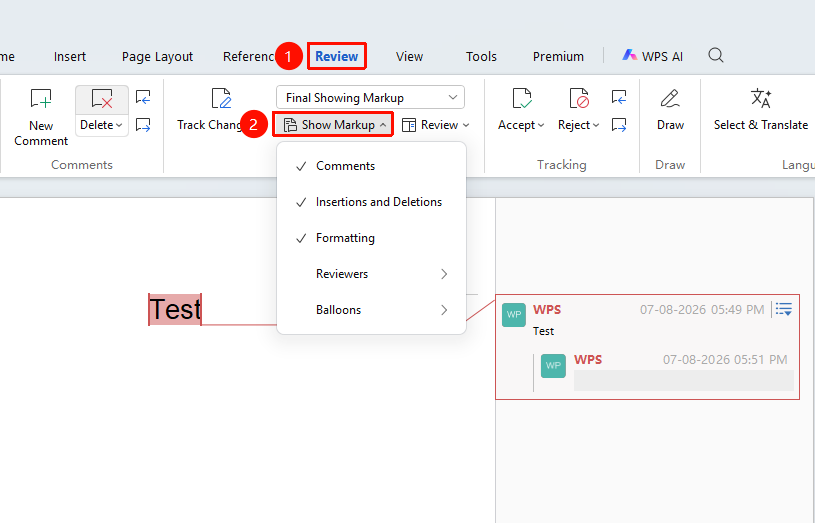Click the Reject change icon
Image resolution: width=815 pixels, height=523 pixels.
tap(579, 98)
